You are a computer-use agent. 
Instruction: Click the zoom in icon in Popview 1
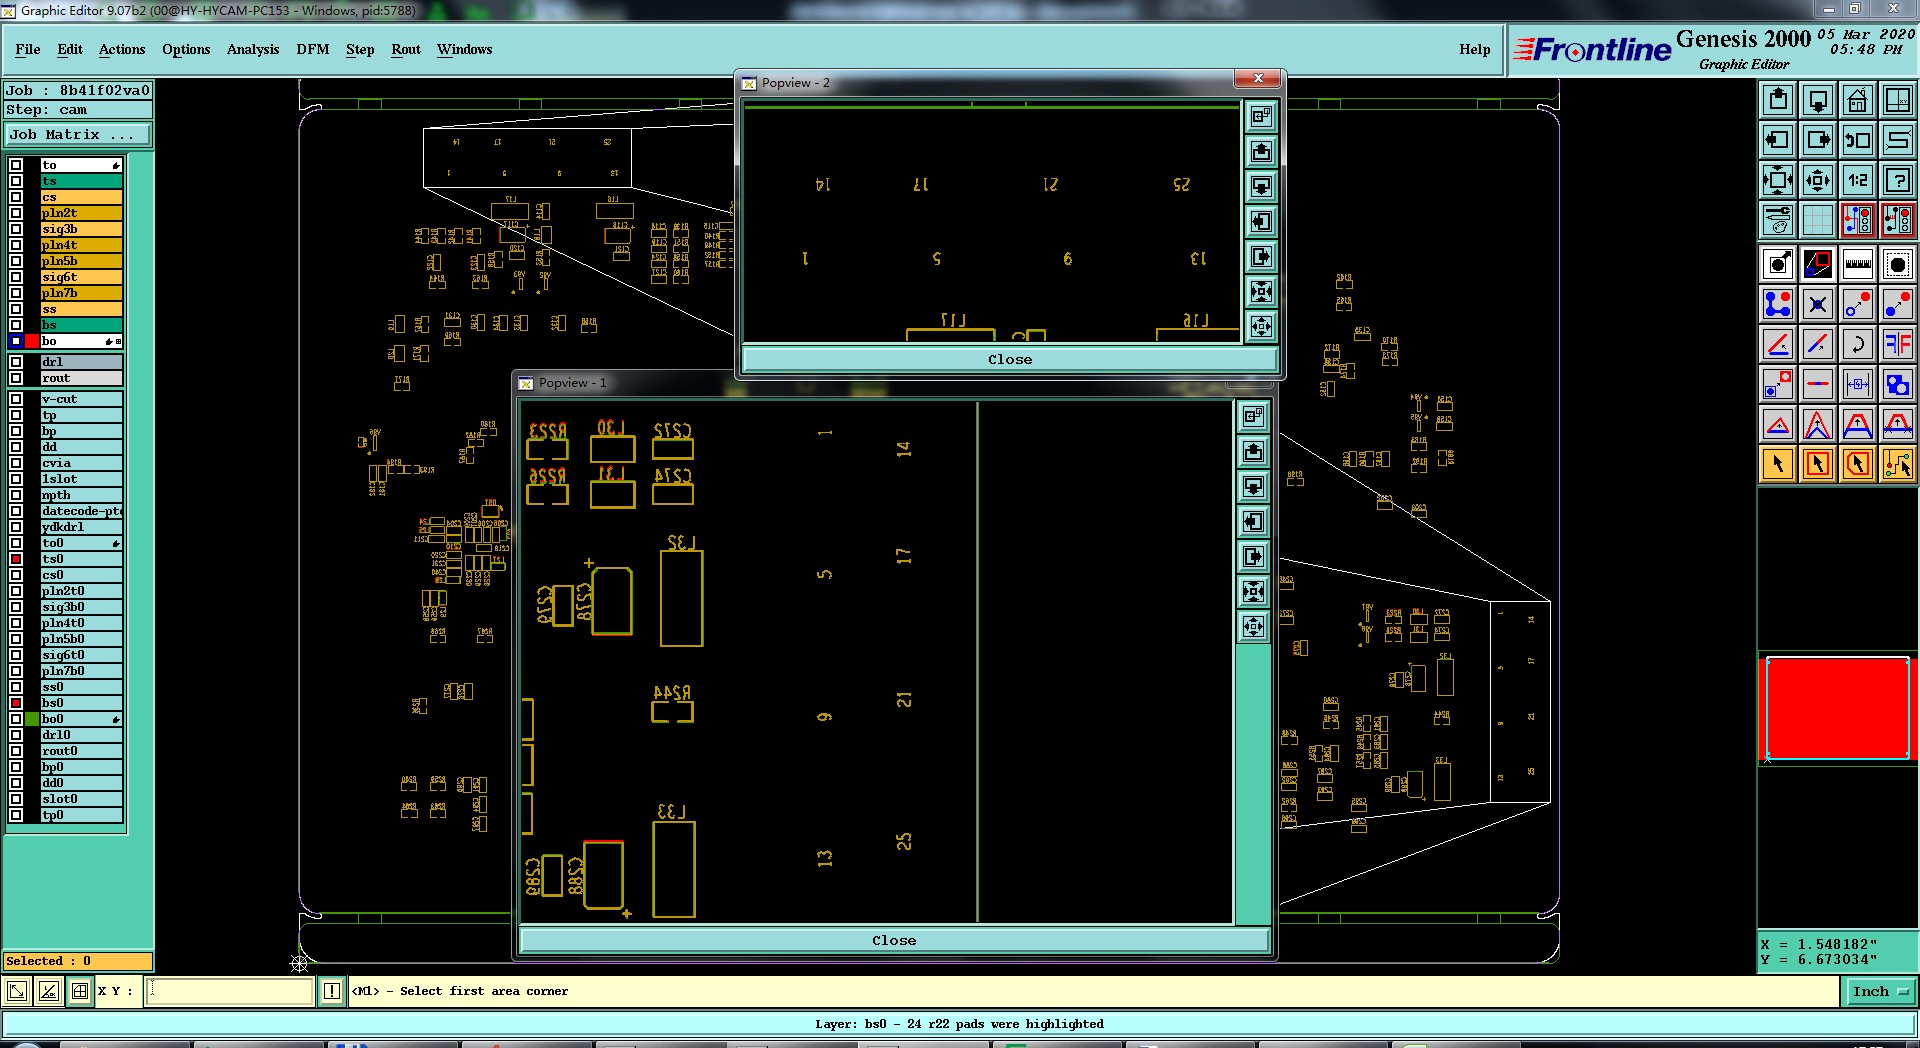[1254, 591]
